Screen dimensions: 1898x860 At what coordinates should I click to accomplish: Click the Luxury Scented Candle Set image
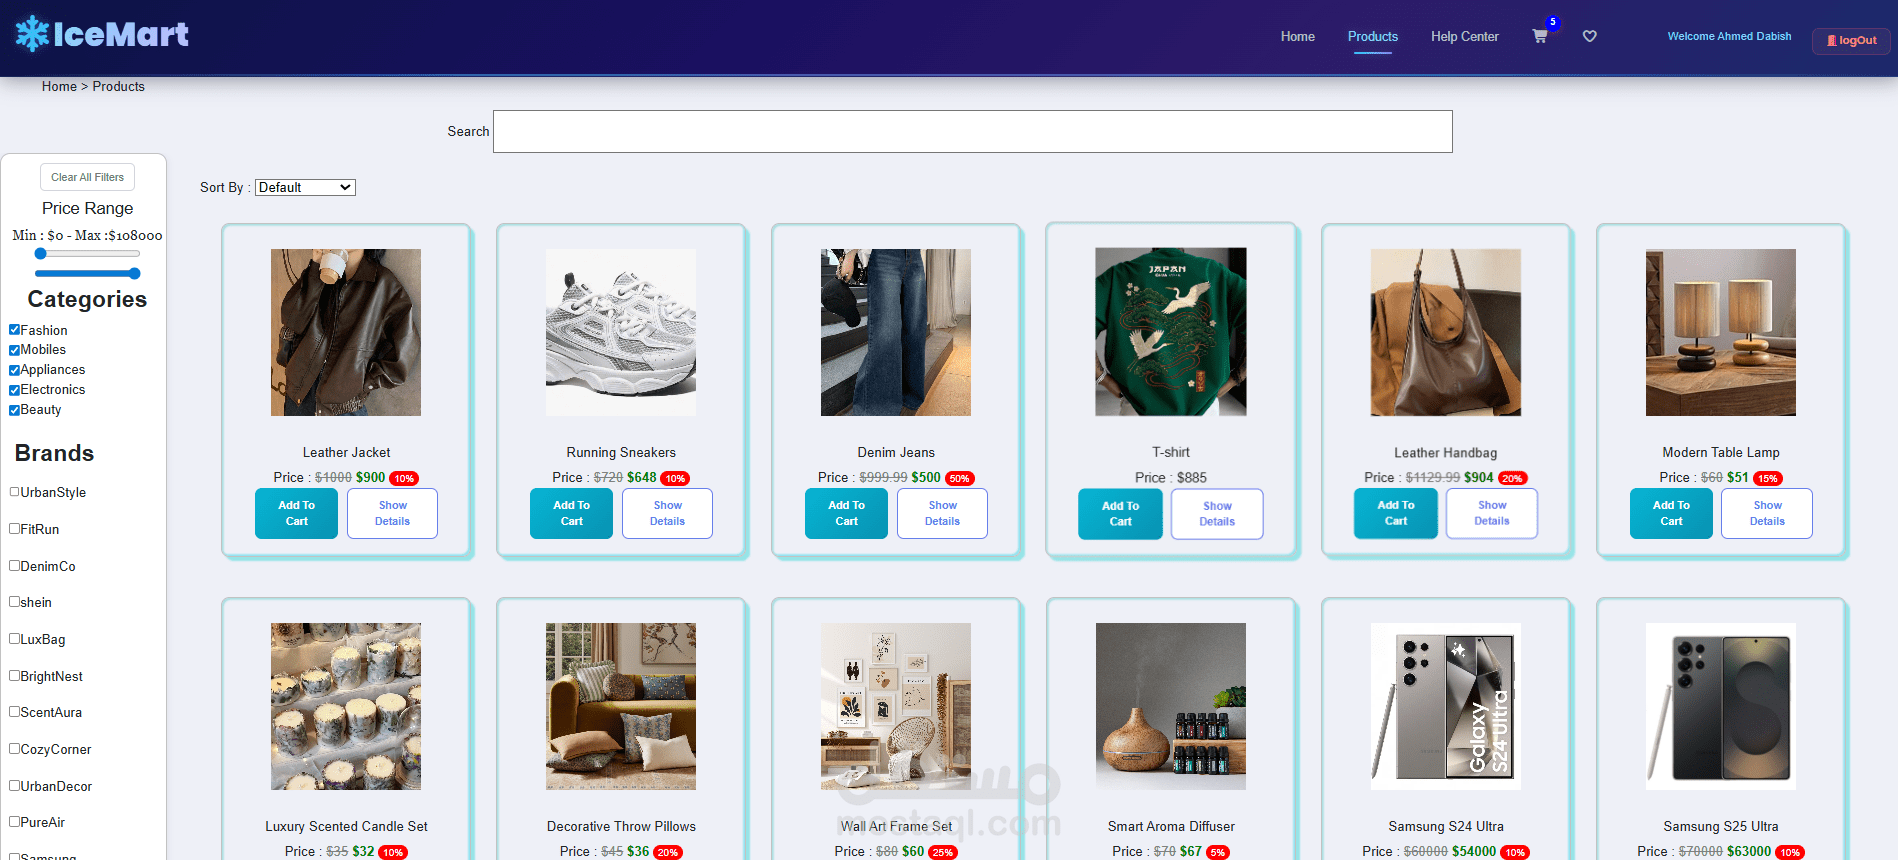[346, 706]
